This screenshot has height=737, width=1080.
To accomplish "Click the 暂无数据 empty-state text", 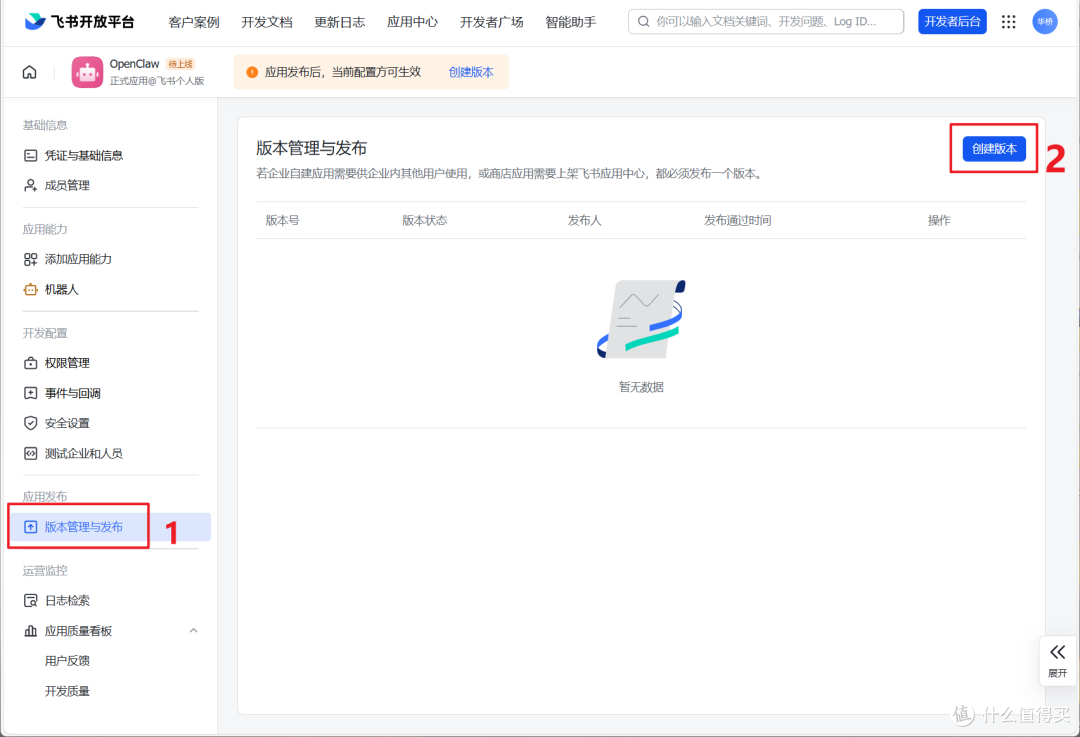I will point(641,387).
